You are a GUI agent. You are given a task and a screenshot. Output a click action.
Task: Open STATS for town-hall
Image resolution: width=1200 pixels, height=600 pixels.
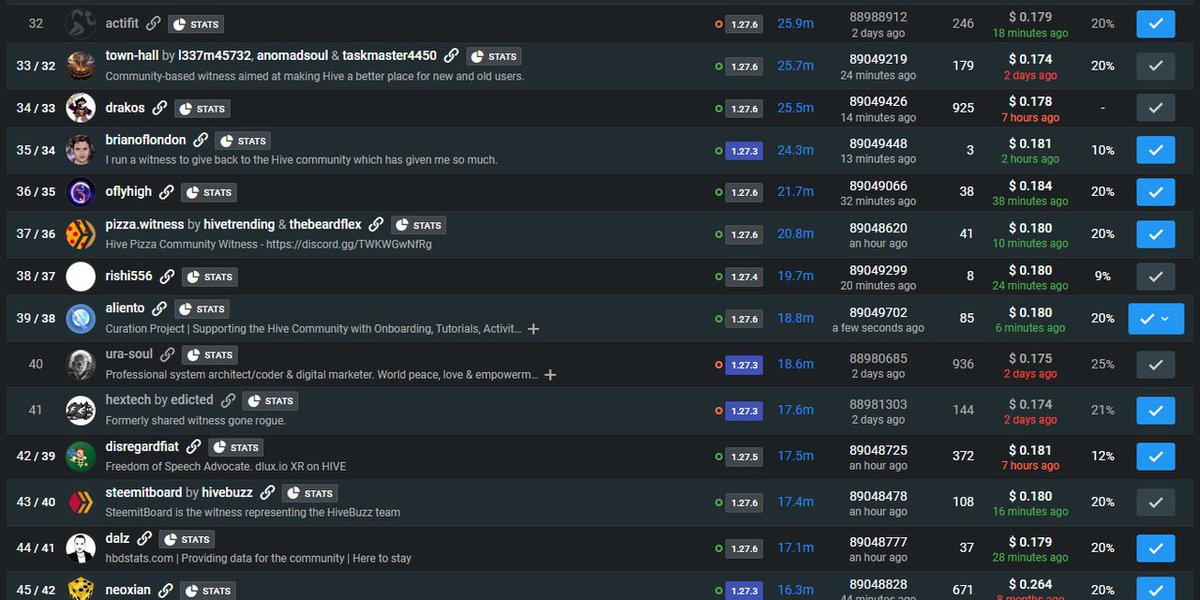pos(494,57)
